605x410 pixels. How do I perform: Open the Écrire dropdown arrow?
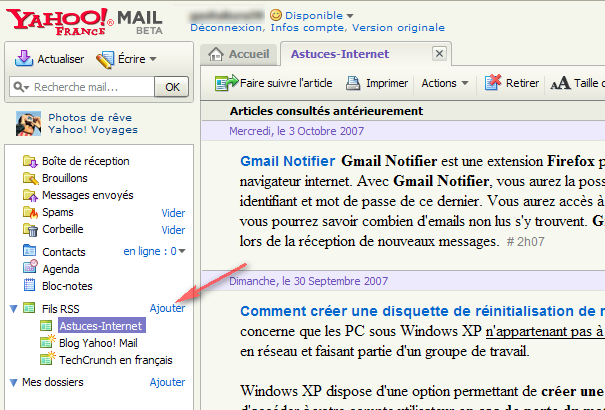point(153,59)
